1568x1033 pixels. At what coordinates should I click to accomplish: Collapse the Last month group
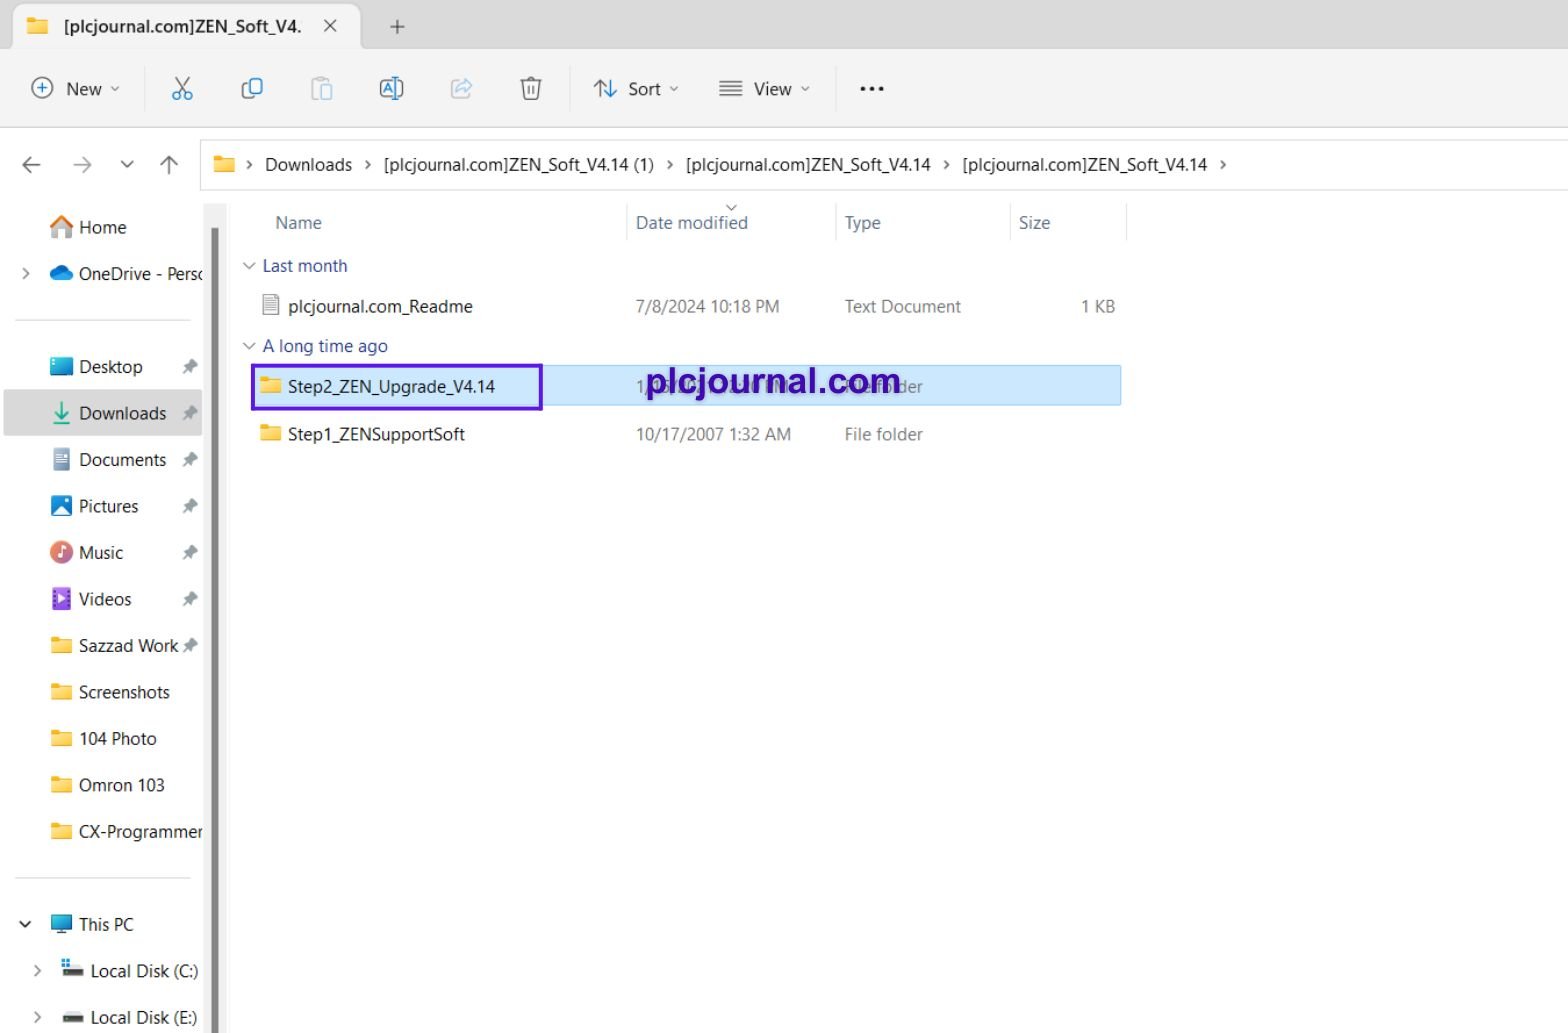249,266
